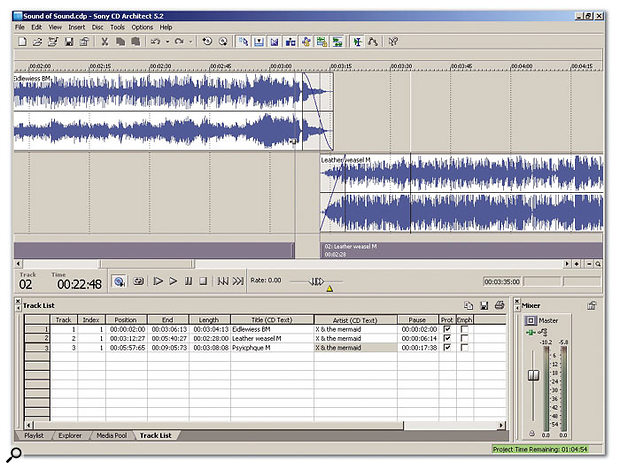The width and height of the screenshot is (620, 469).
Task: Click the 00:03:35:00 time field
Action: [502, 282]
